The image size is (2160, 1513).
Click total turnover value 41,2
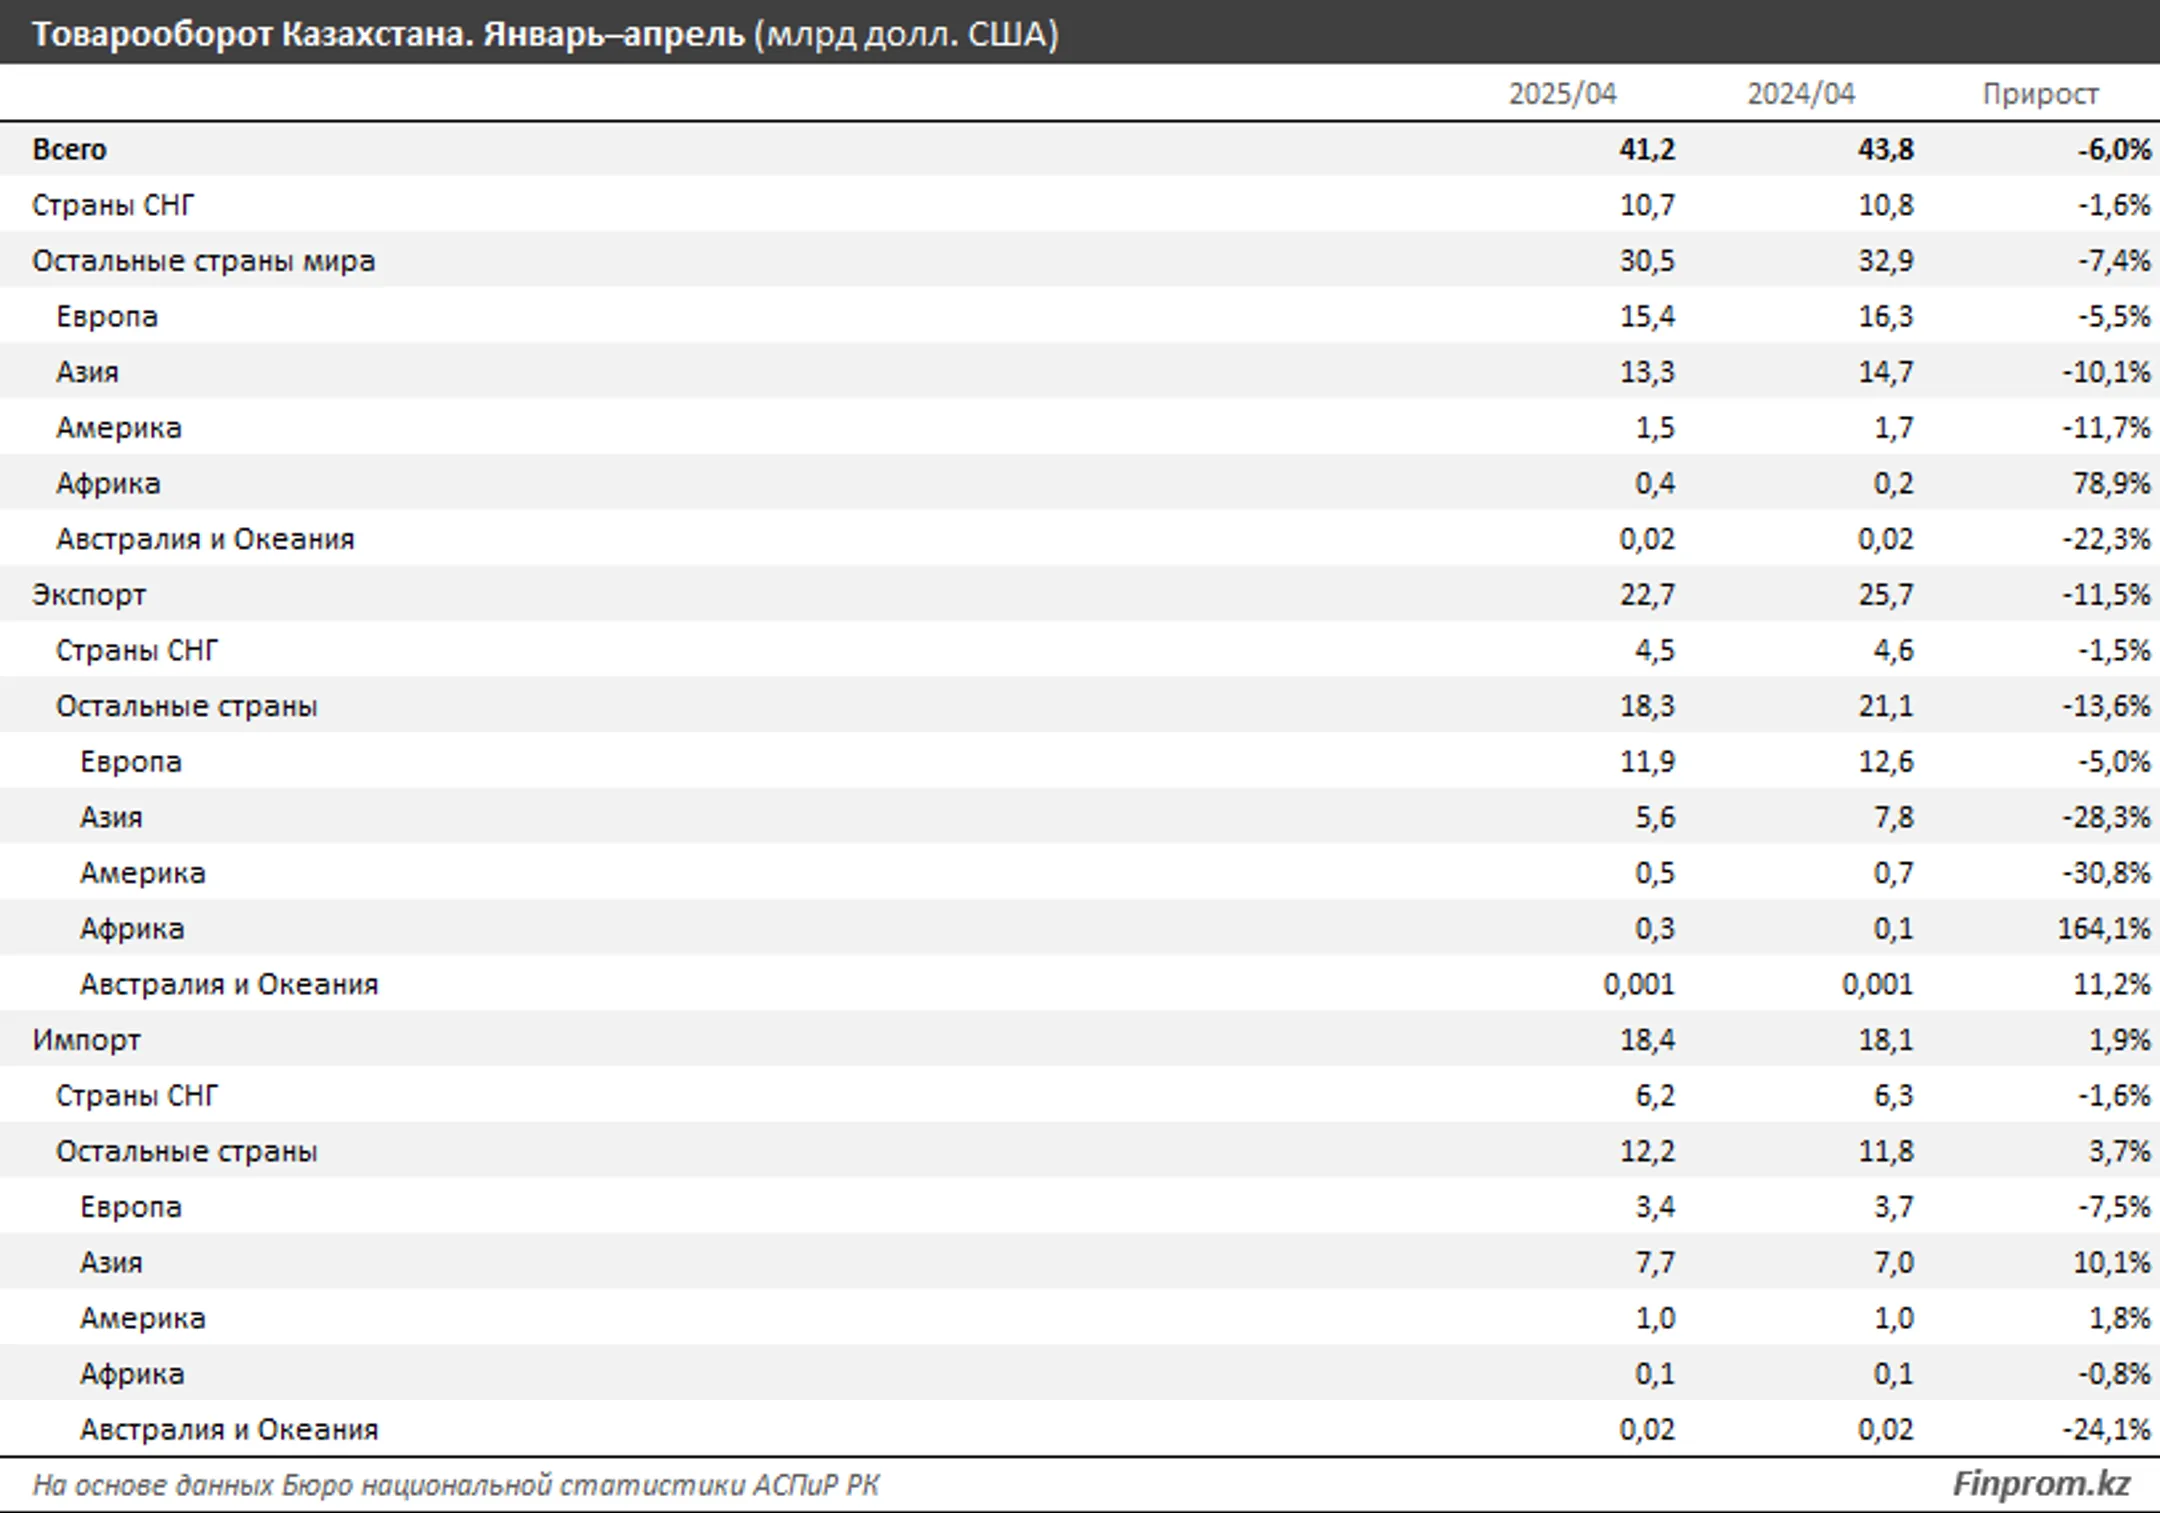click(x=1646, y=150)
